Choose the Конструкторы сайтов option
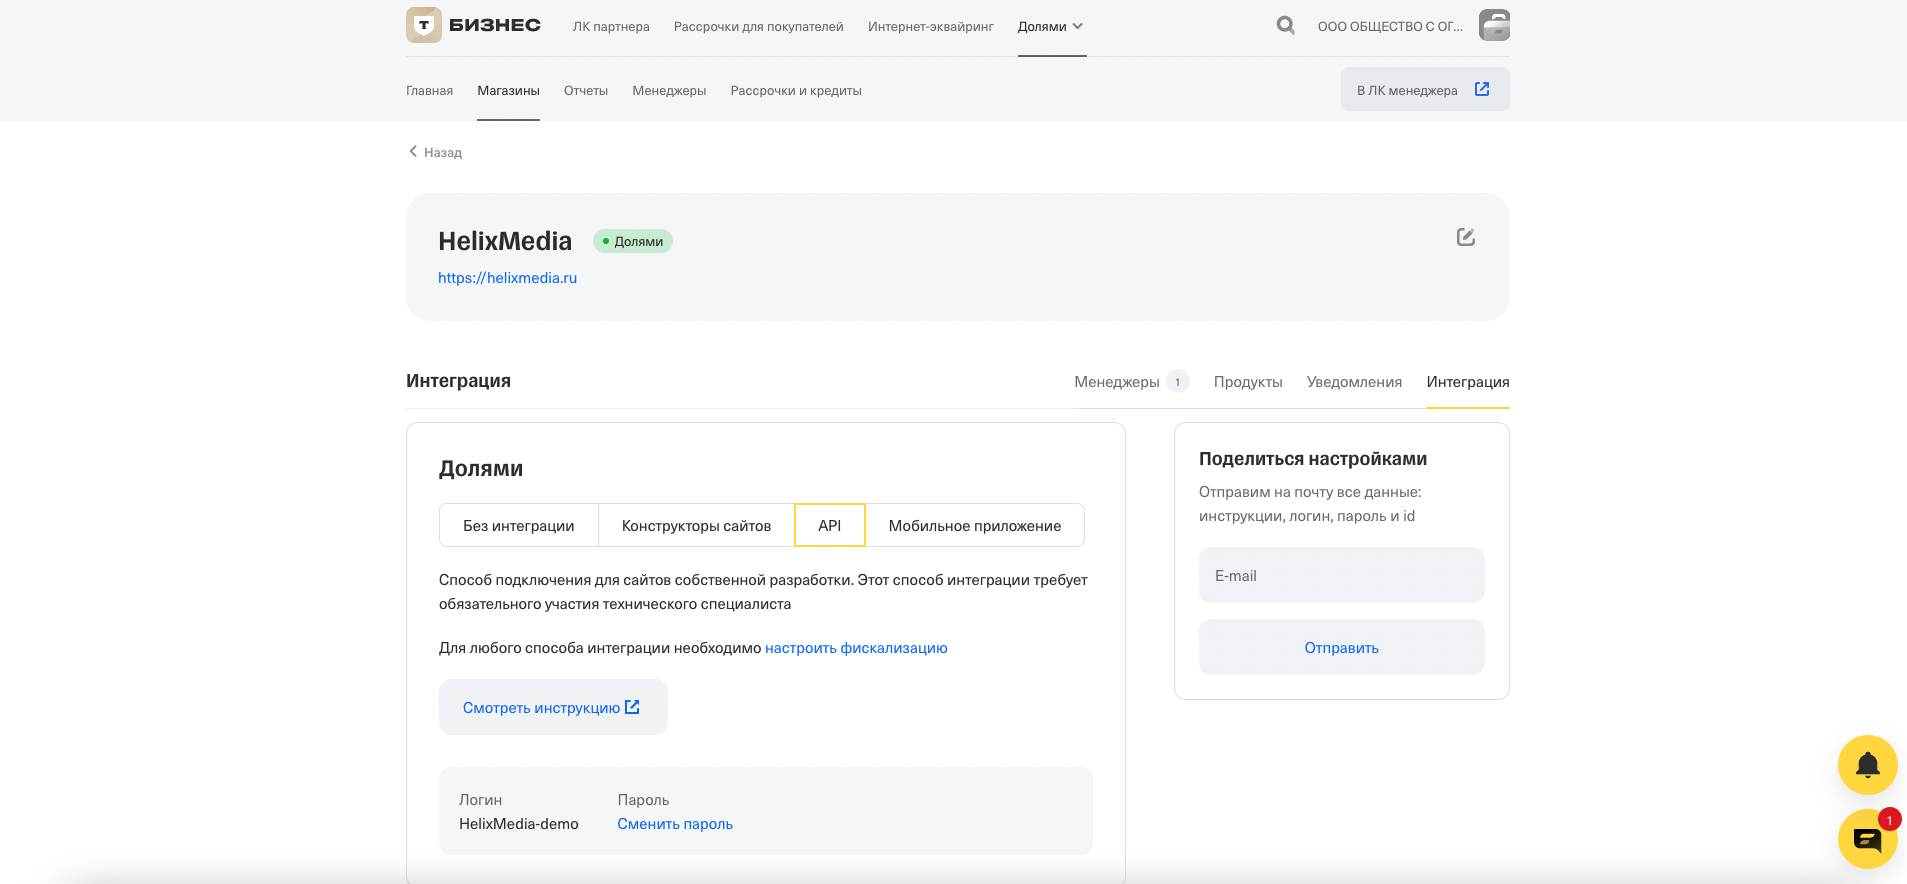 click(696, 525)
